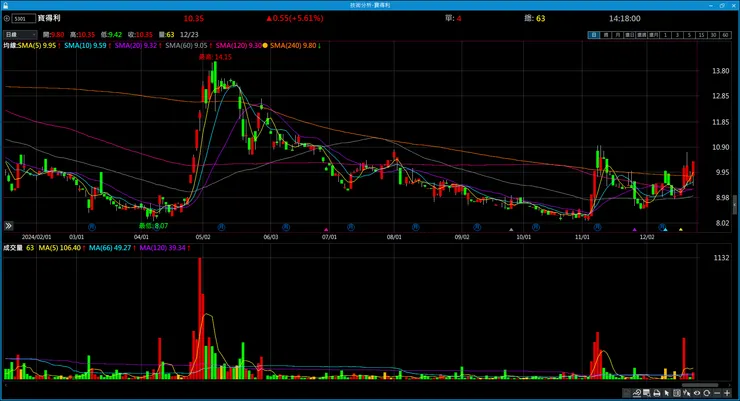
Task: Click the print chart icon
Action: [x=656, y=393]
